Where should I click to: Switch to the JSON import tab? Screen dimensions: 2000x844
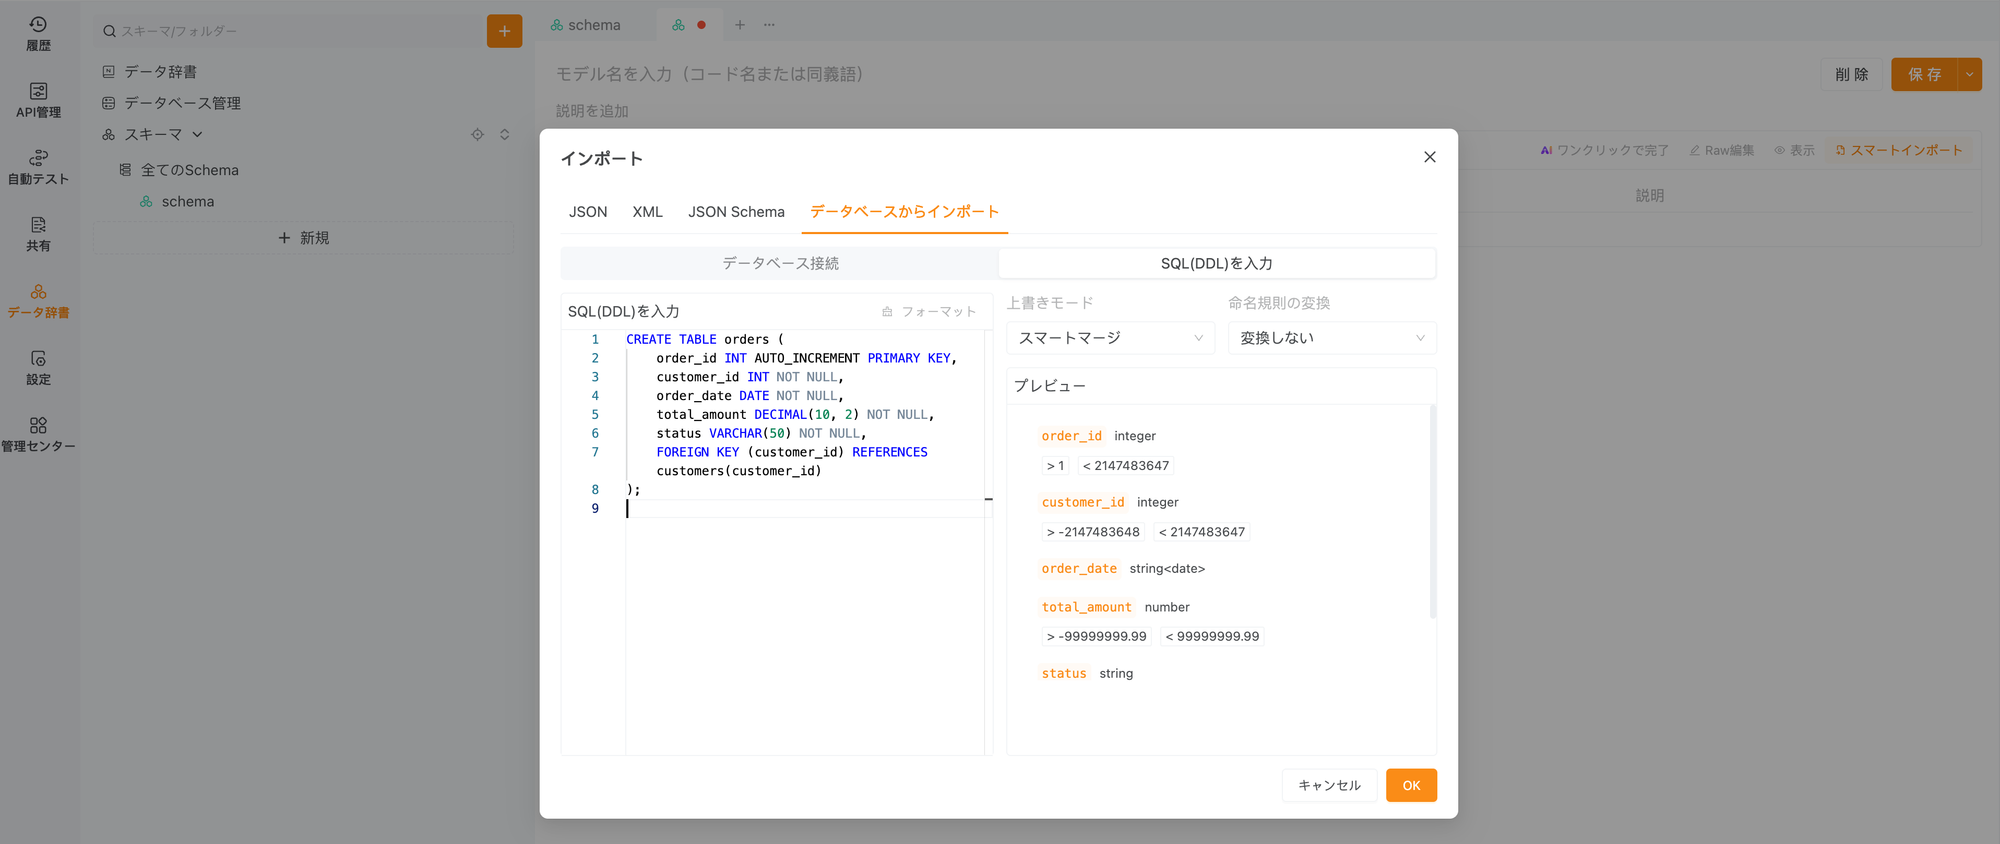click(x=588, y=212)
